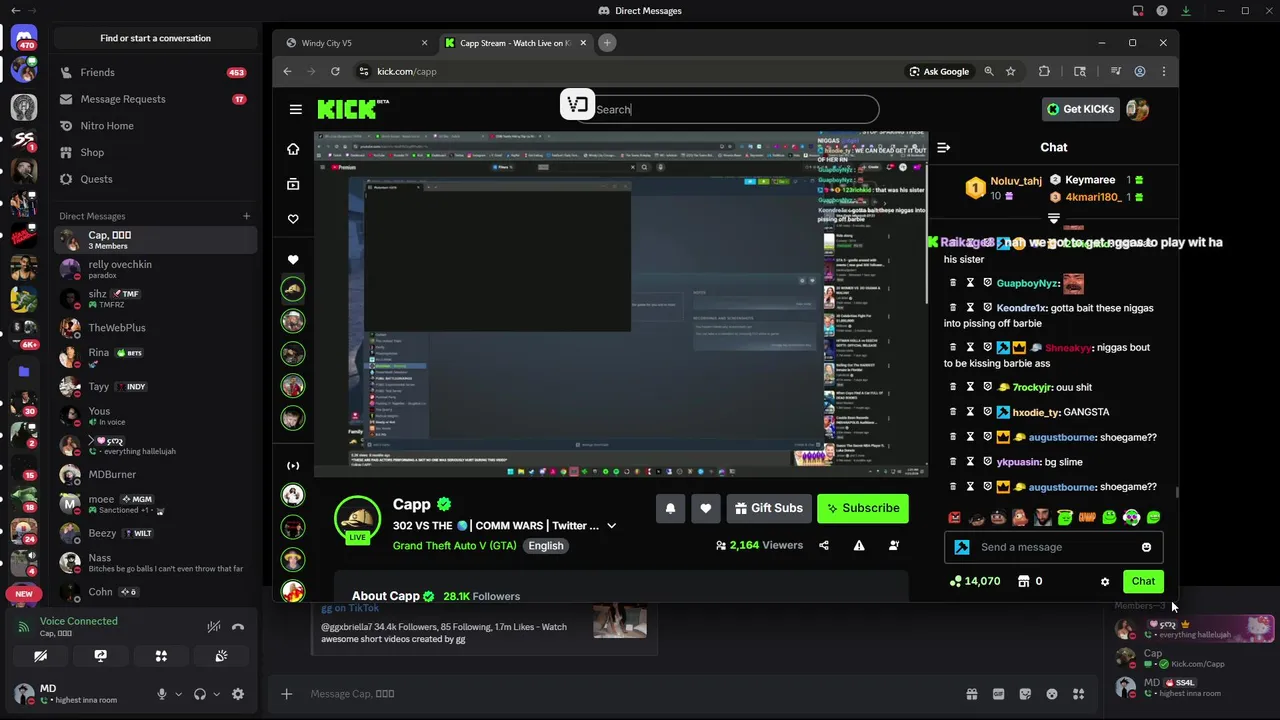This screenshot has height=720, width=1280.
Task: Disconnect from Discord voice call
Action: pos(238,627)
